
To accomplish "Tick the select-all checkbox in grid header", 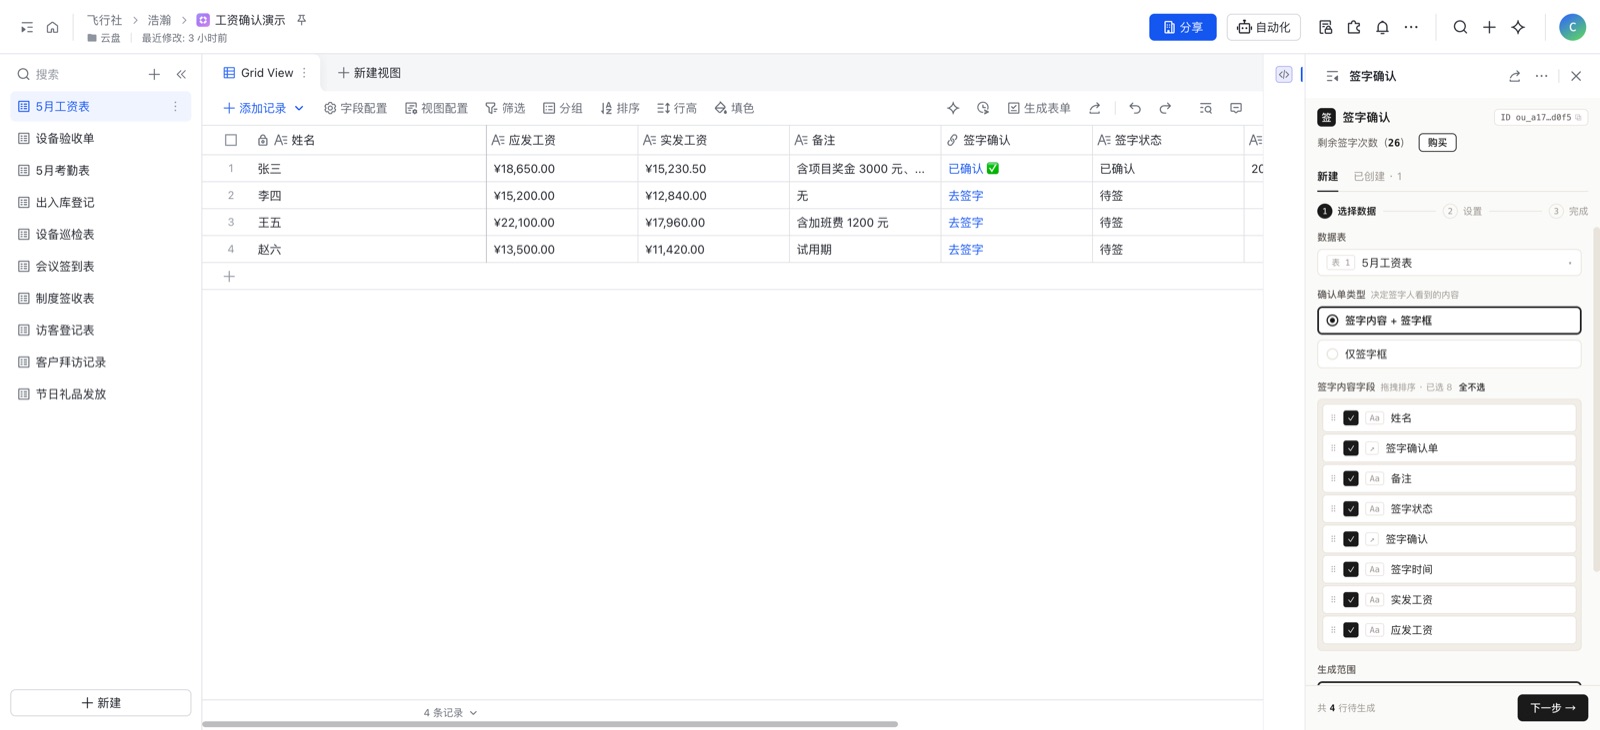I will (231, 140).
